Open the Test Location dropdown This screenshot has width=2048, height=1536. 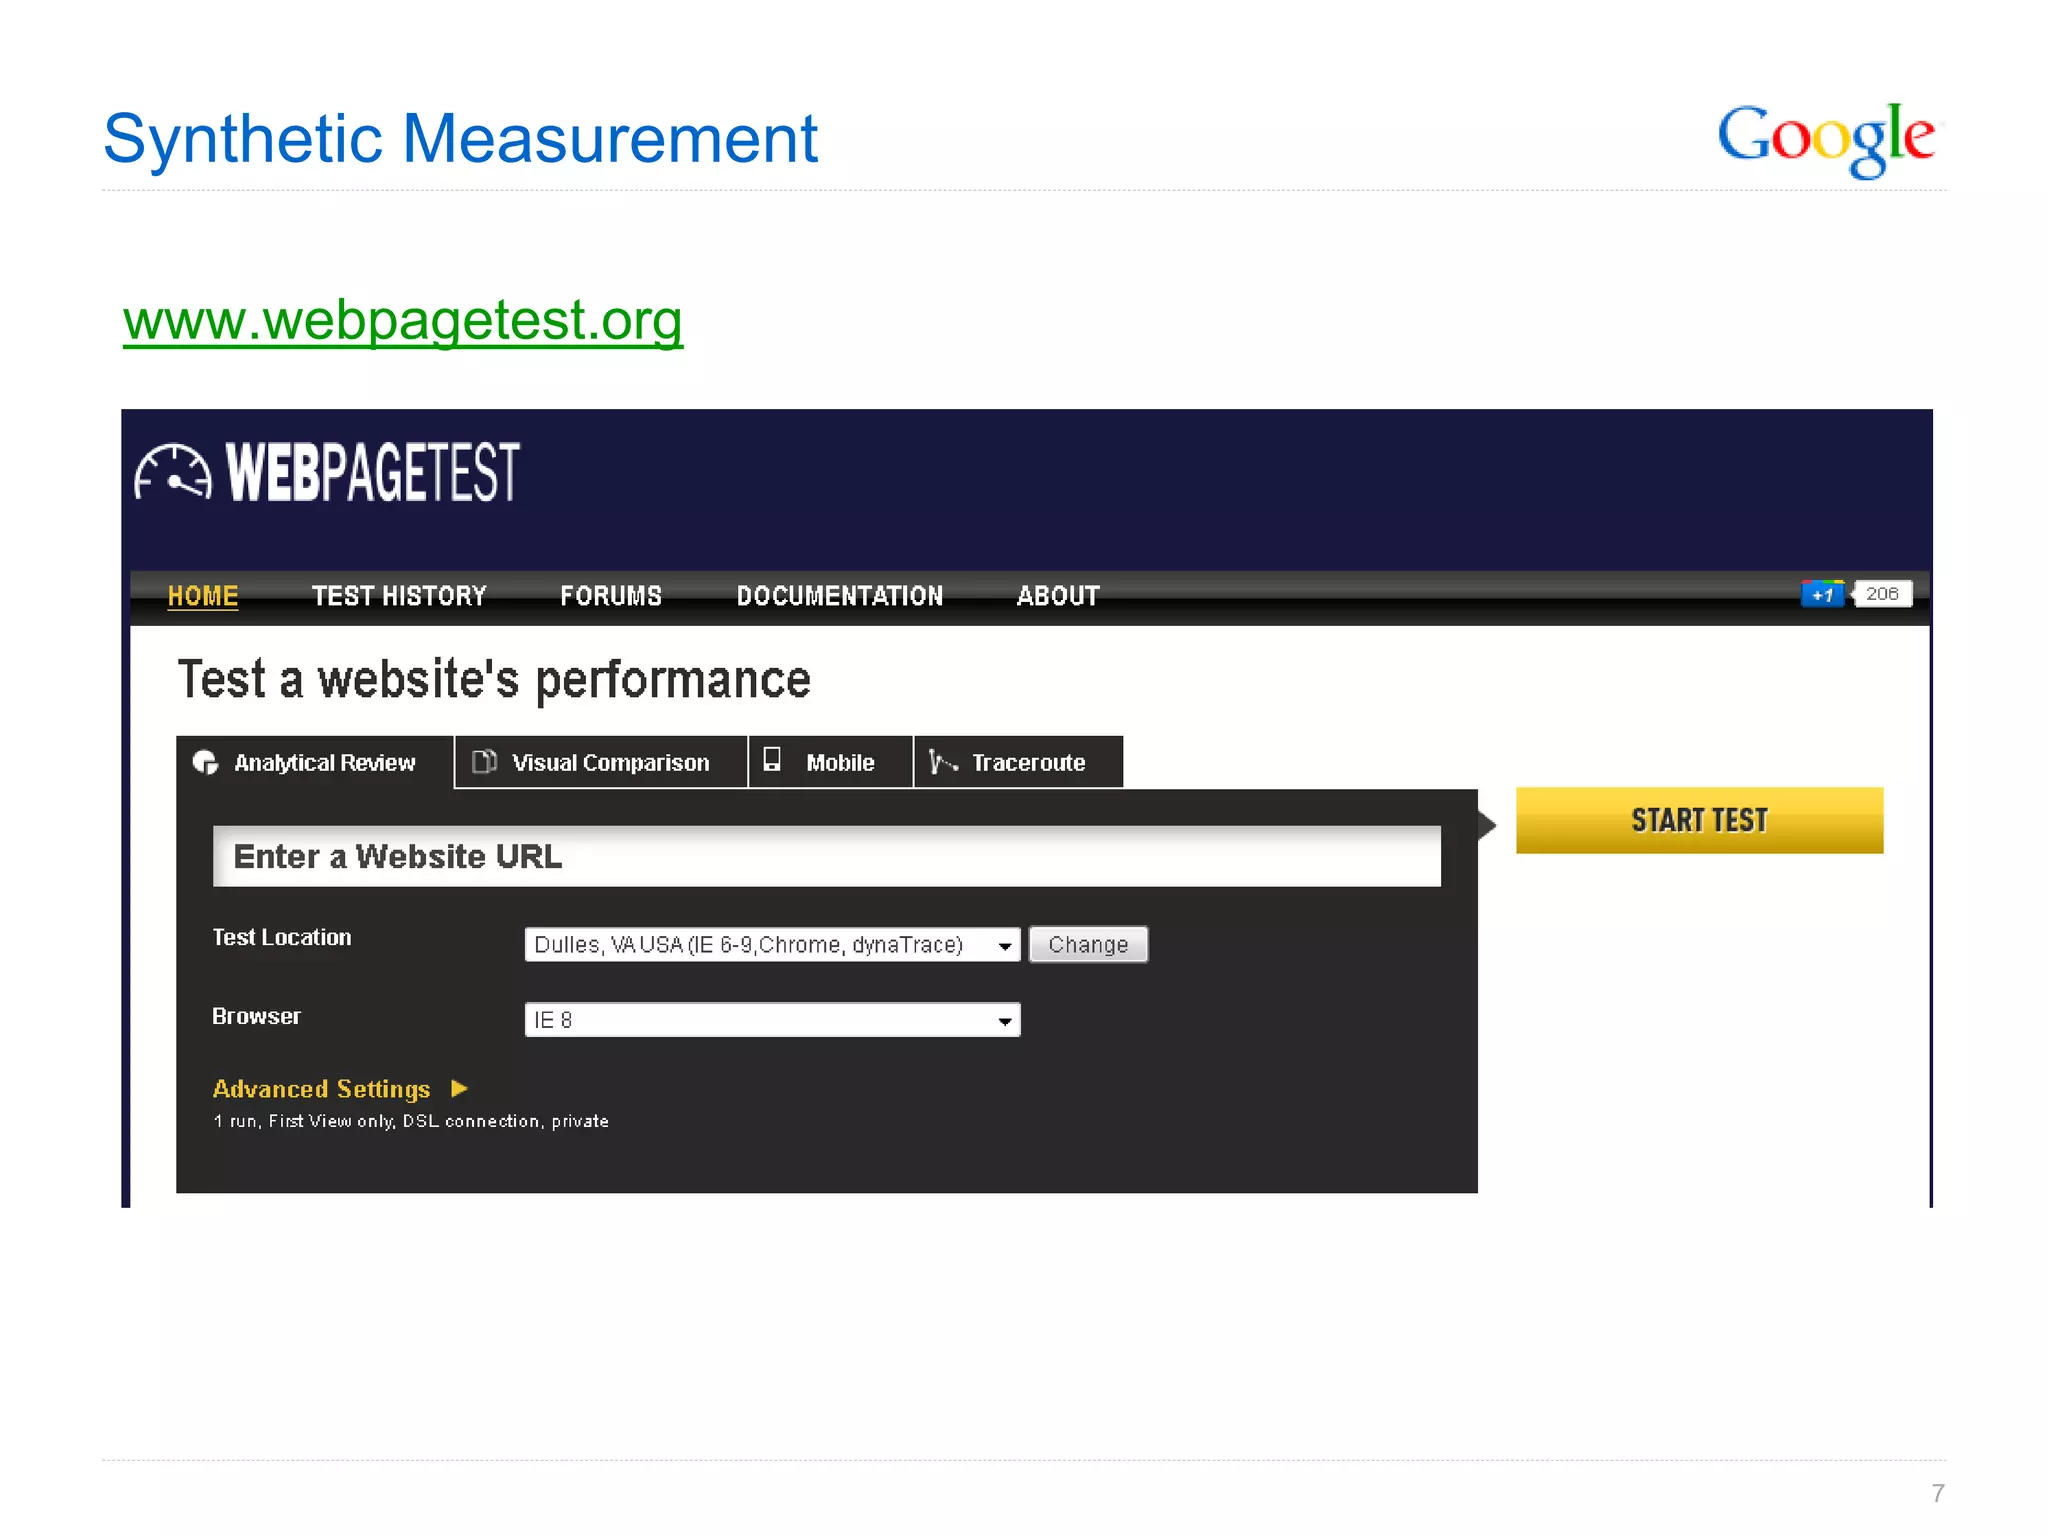(x=771, y=945)
